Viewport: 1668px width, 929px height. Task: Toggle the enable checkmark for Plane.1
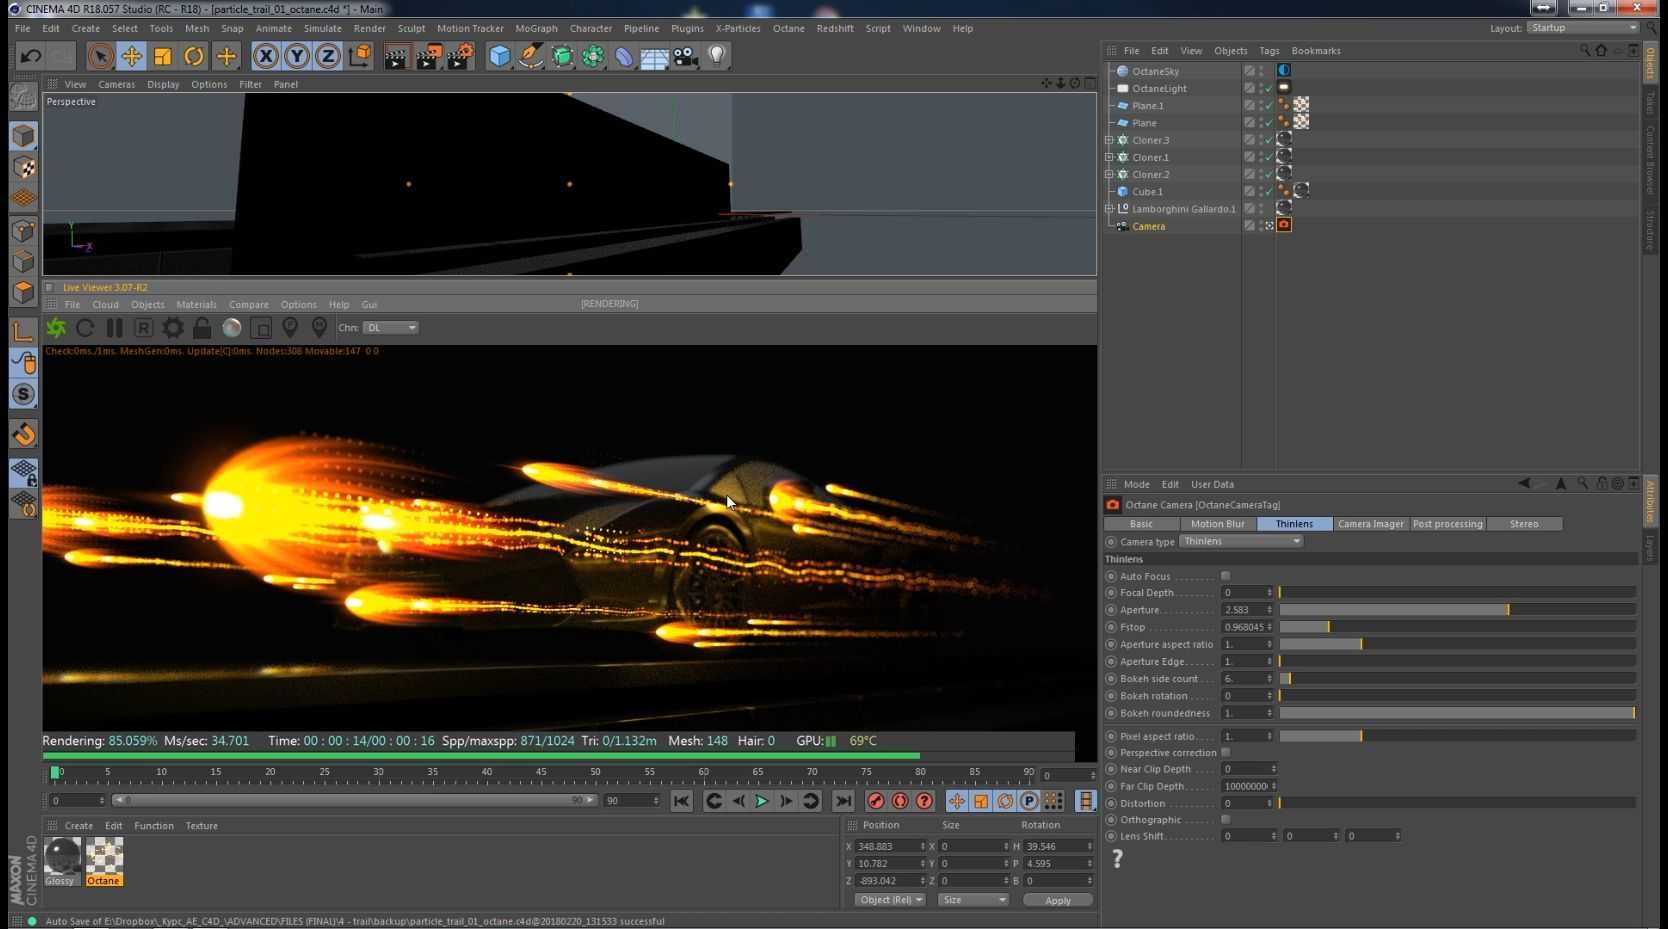click(1269, 105)
